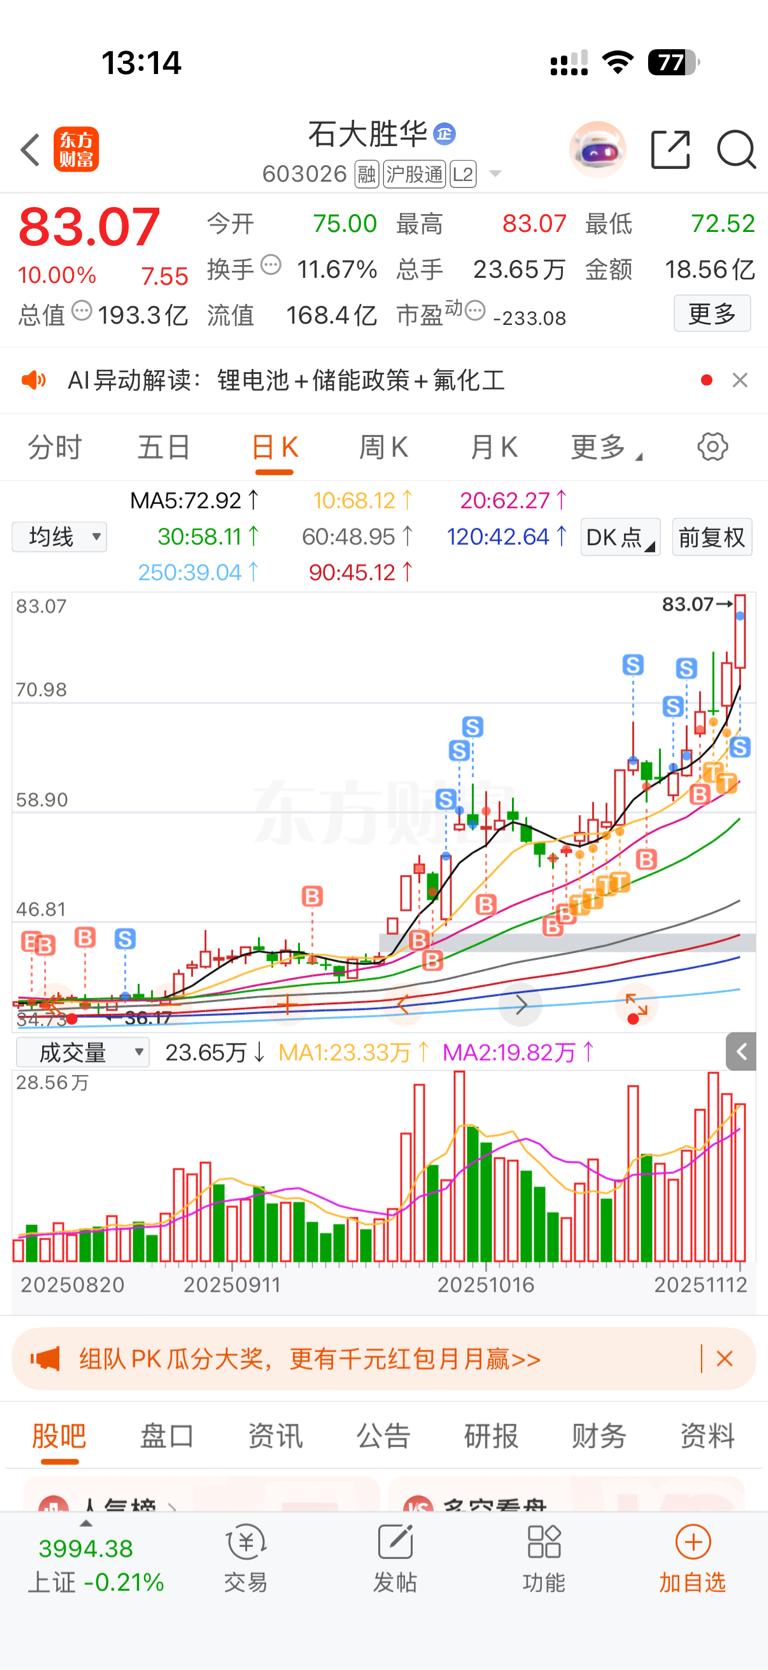
Task: Tap the 沪股通 tag
Action: click(x=414, y=175)
